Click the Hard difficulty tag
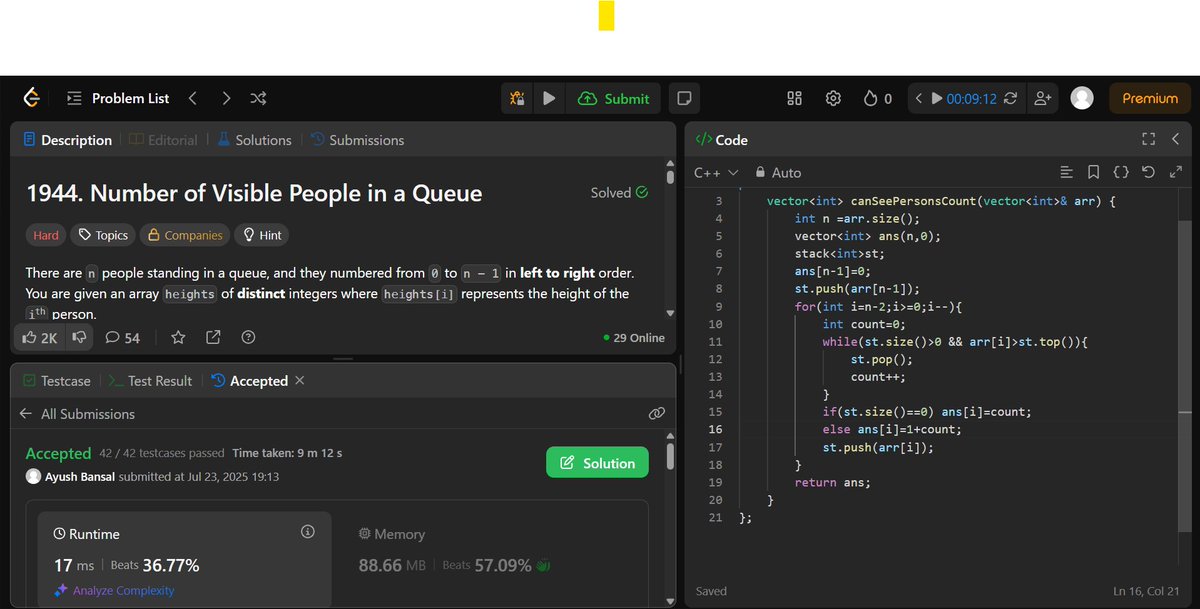This screenshot has width=1200, height=609. tap(46, 235)
